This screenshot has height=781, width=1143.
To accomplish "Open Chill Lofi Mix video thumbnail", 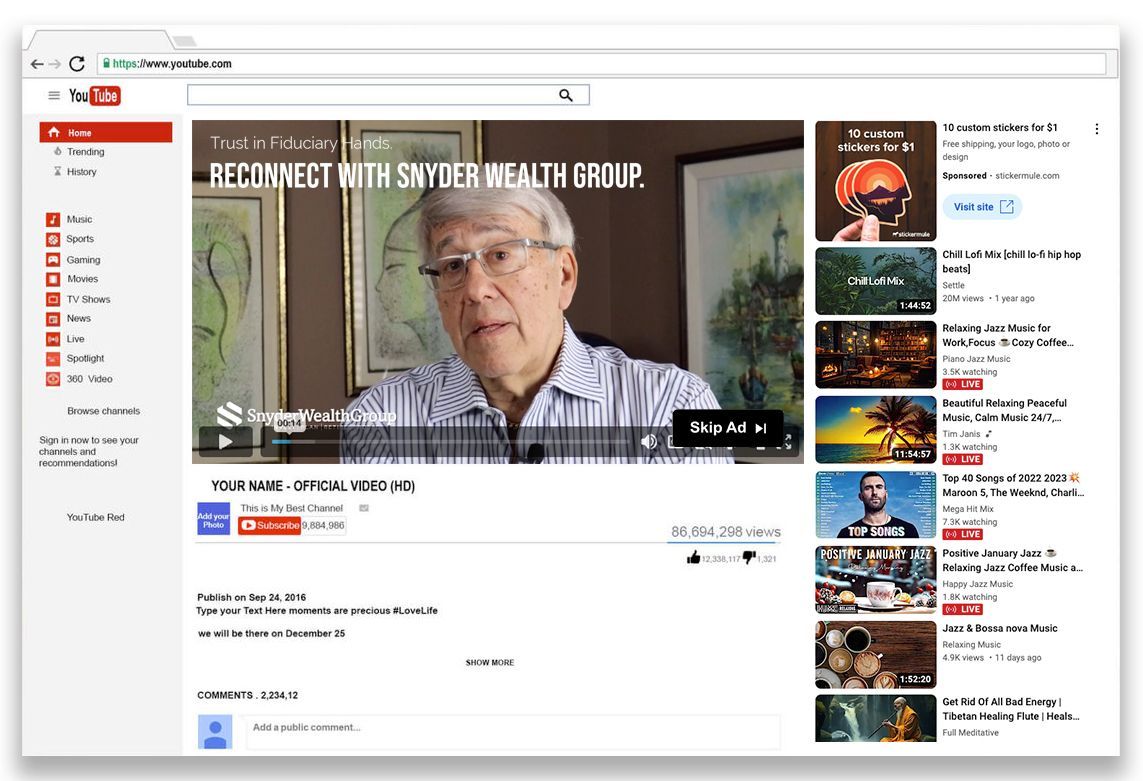I will tap(875, 281).
